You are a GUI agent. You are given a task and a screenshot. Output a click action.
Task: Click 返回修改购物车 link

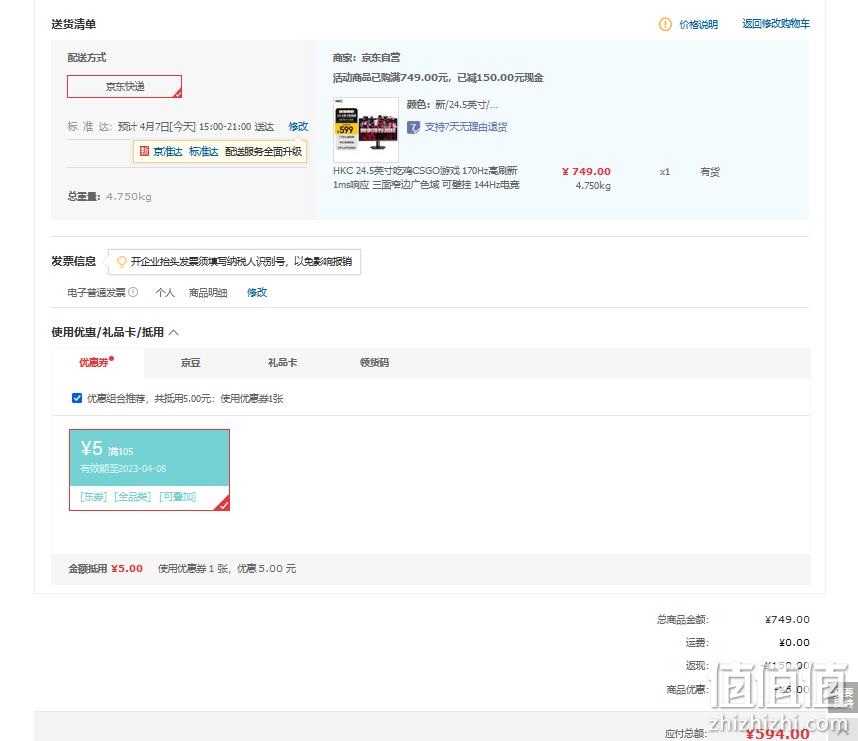(x=775, y=24)
